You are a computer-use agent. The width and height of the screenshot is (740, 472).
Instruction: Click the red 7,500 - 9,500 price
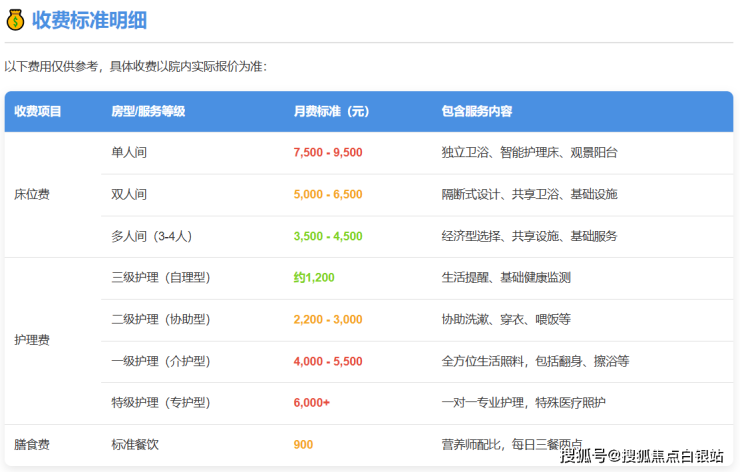(328, 152)
